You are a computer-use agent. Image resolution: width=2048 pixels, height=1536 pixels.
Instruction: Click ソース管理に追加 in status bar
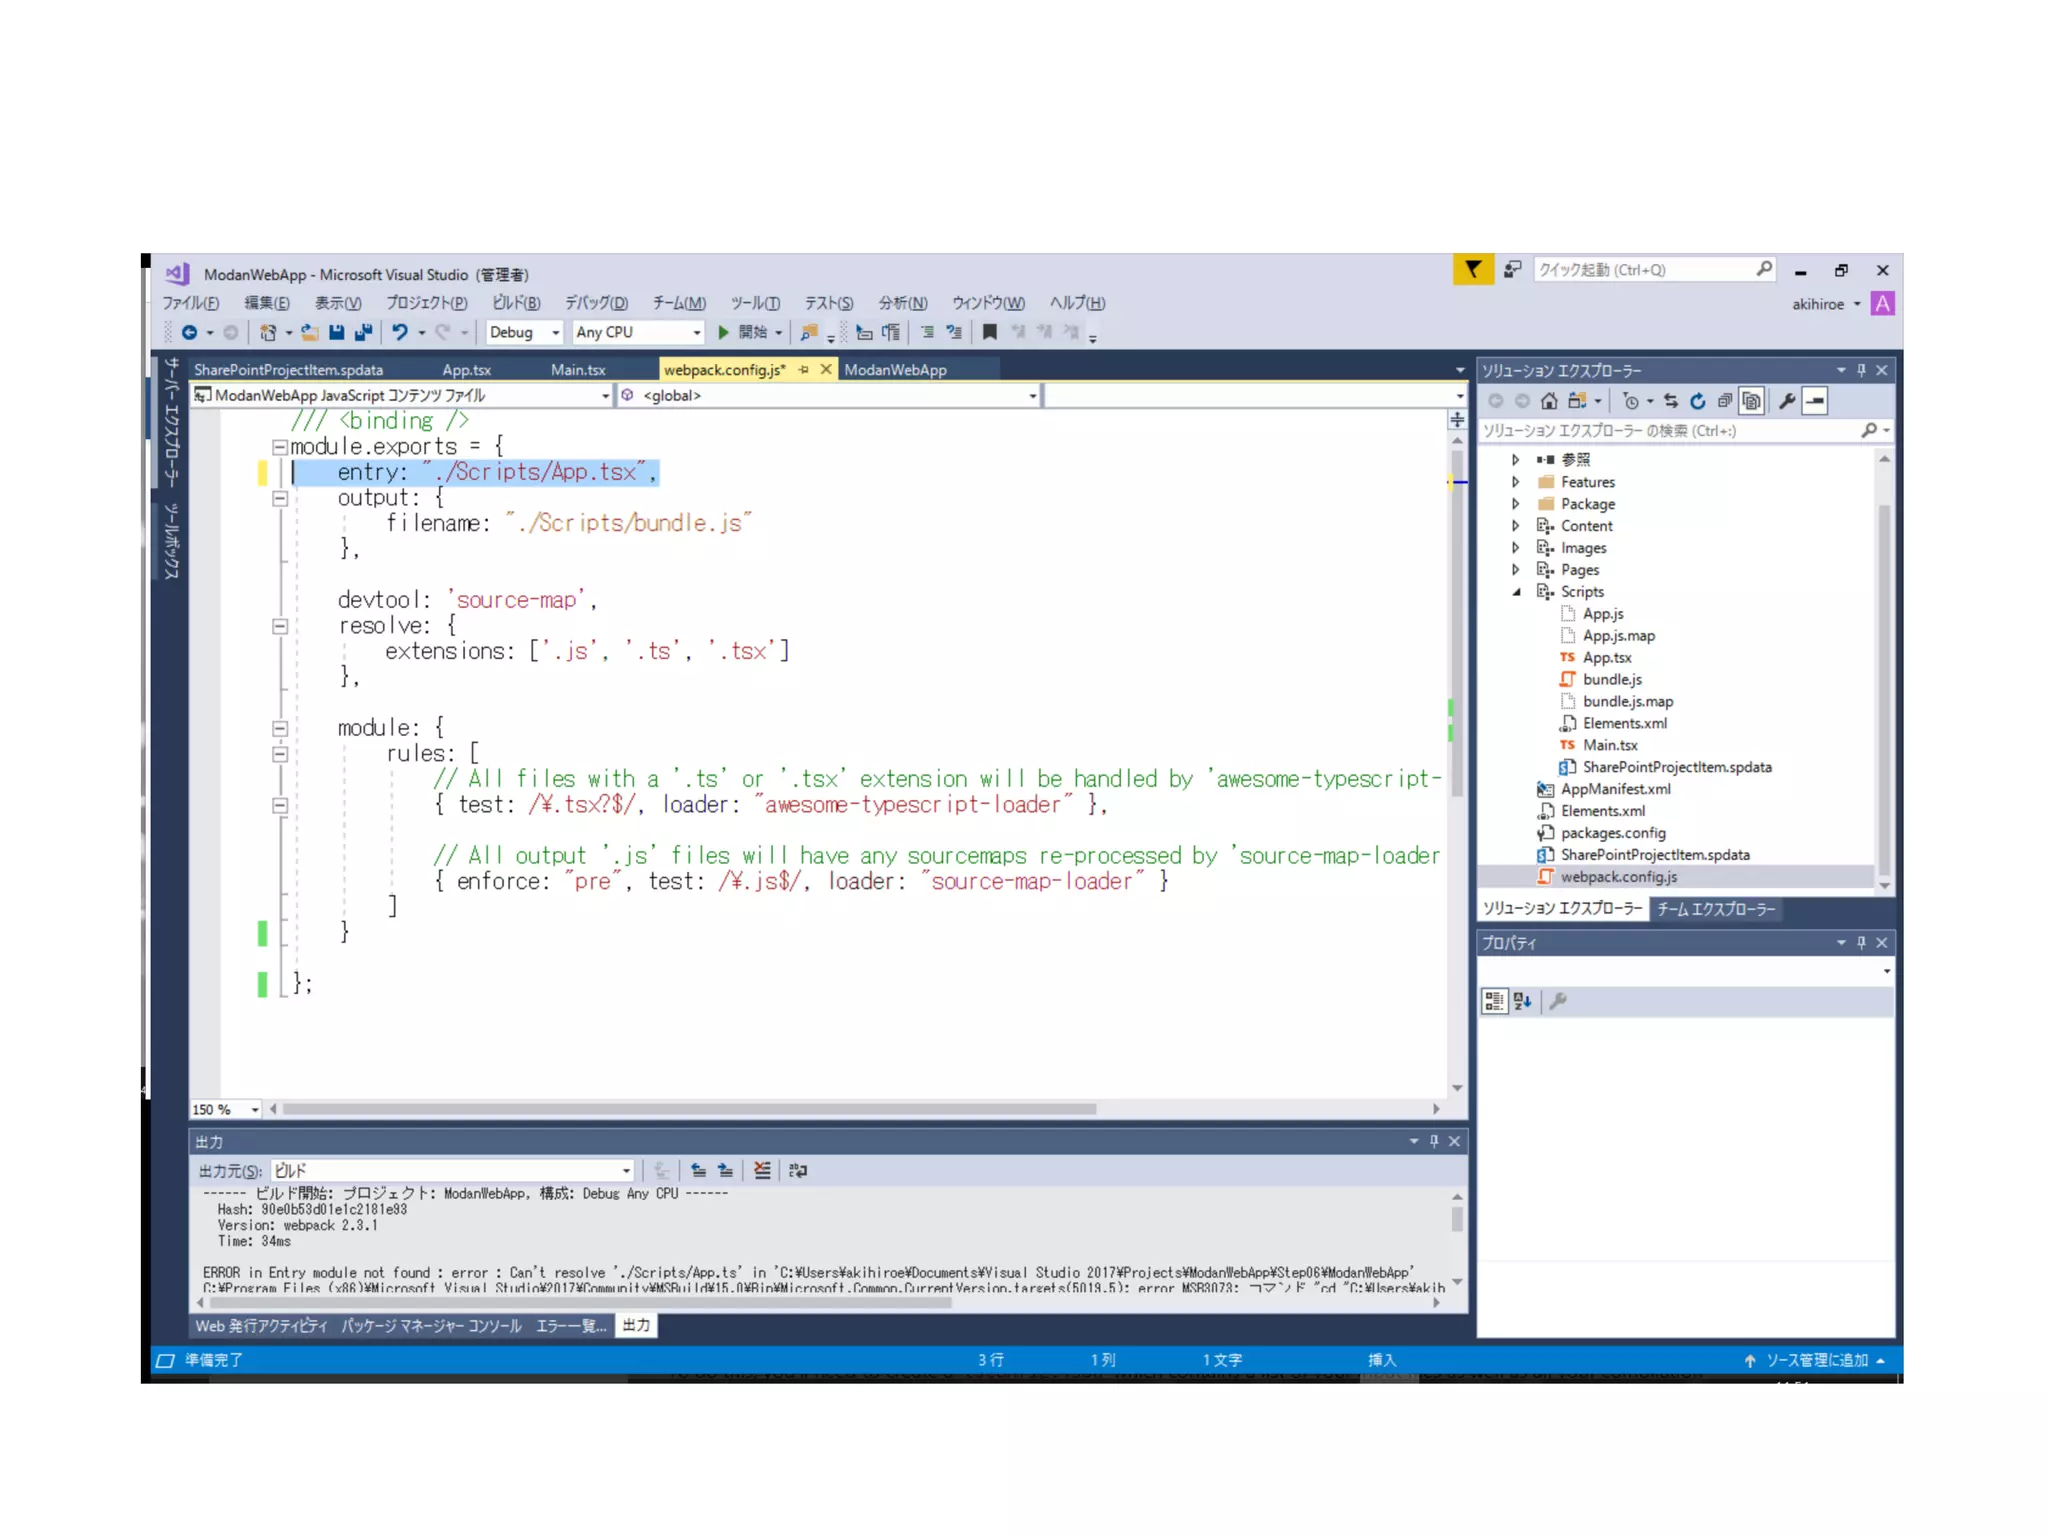(x=1815, y=1360)
